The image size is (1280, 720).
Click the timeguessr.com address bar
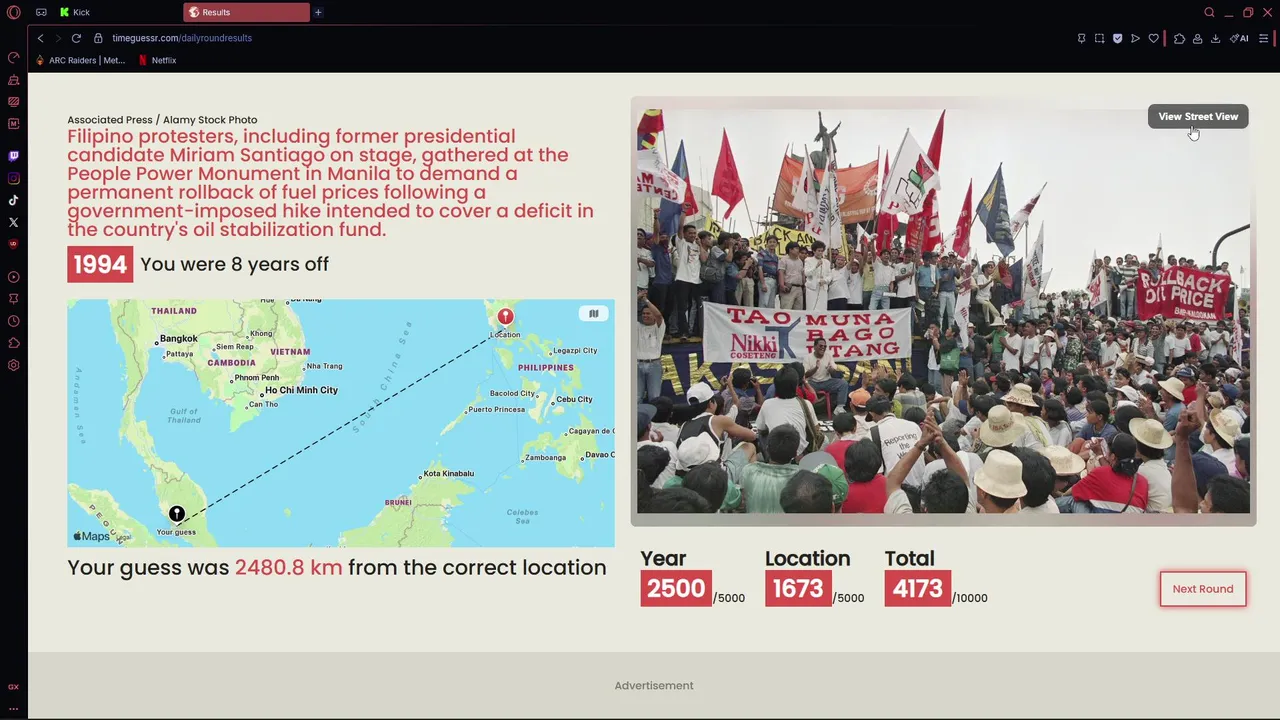(x=181, y=38)
